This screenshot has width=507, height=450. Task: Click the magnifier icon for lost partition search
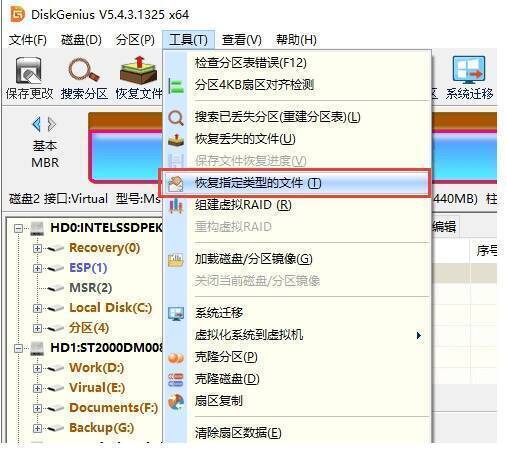pyautogui.click(x=176, y=118)
